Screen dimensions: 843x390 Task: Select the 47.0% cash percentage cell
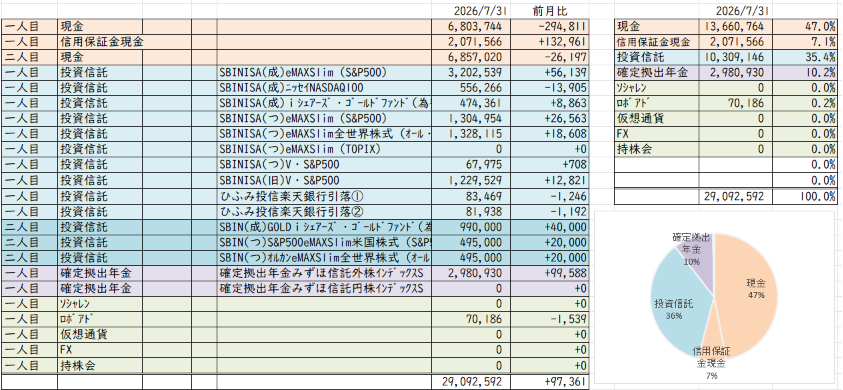click(x=805, y=26)
